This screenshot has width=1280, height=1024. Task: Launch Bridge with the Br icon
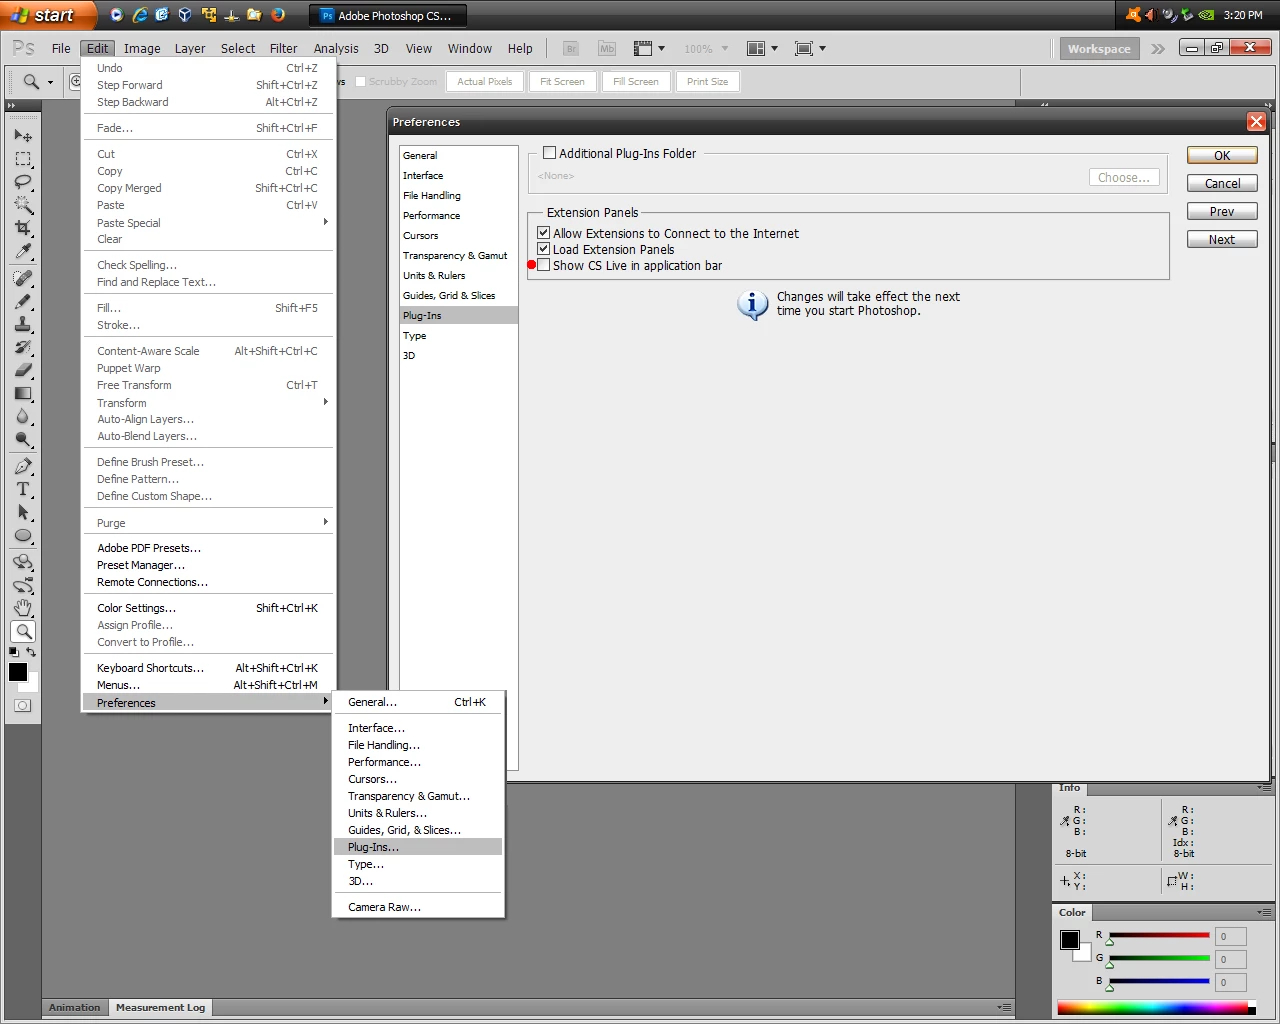click(571, 48)
